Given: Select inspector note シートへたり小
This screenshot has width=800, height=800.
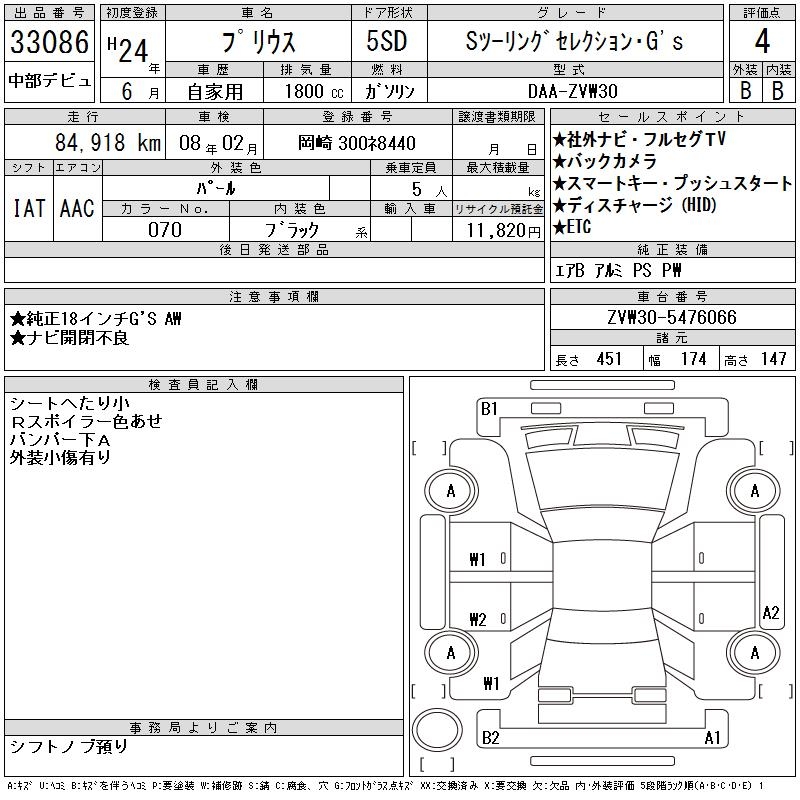Looking at the screenshot, I should 69,404.
